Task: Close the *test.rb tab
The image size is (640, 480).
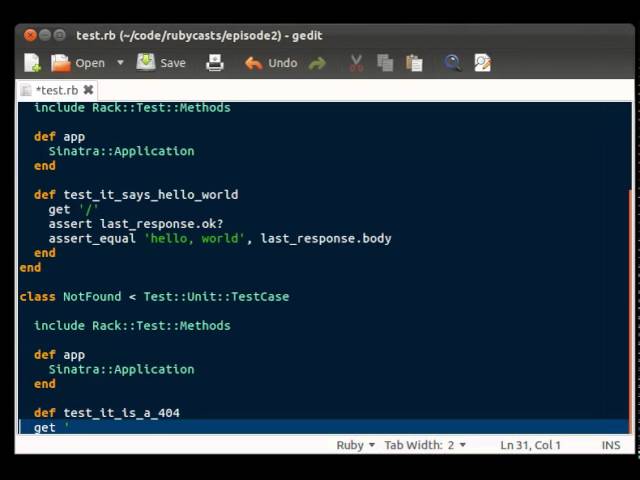Action: click(x=88, y=90)
